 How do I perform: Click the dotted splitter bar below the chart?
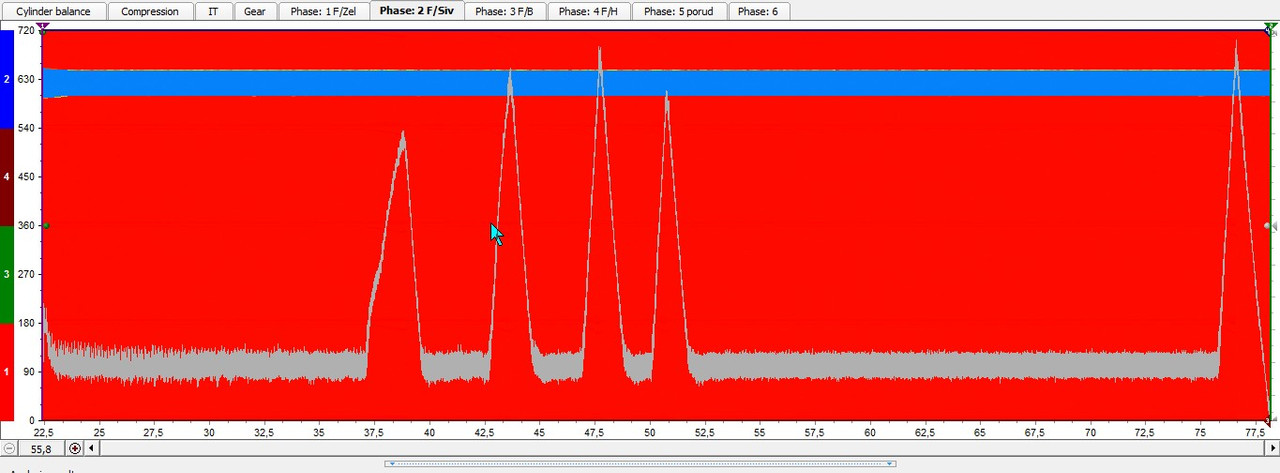pyautogui.click(x=640, y=464)
